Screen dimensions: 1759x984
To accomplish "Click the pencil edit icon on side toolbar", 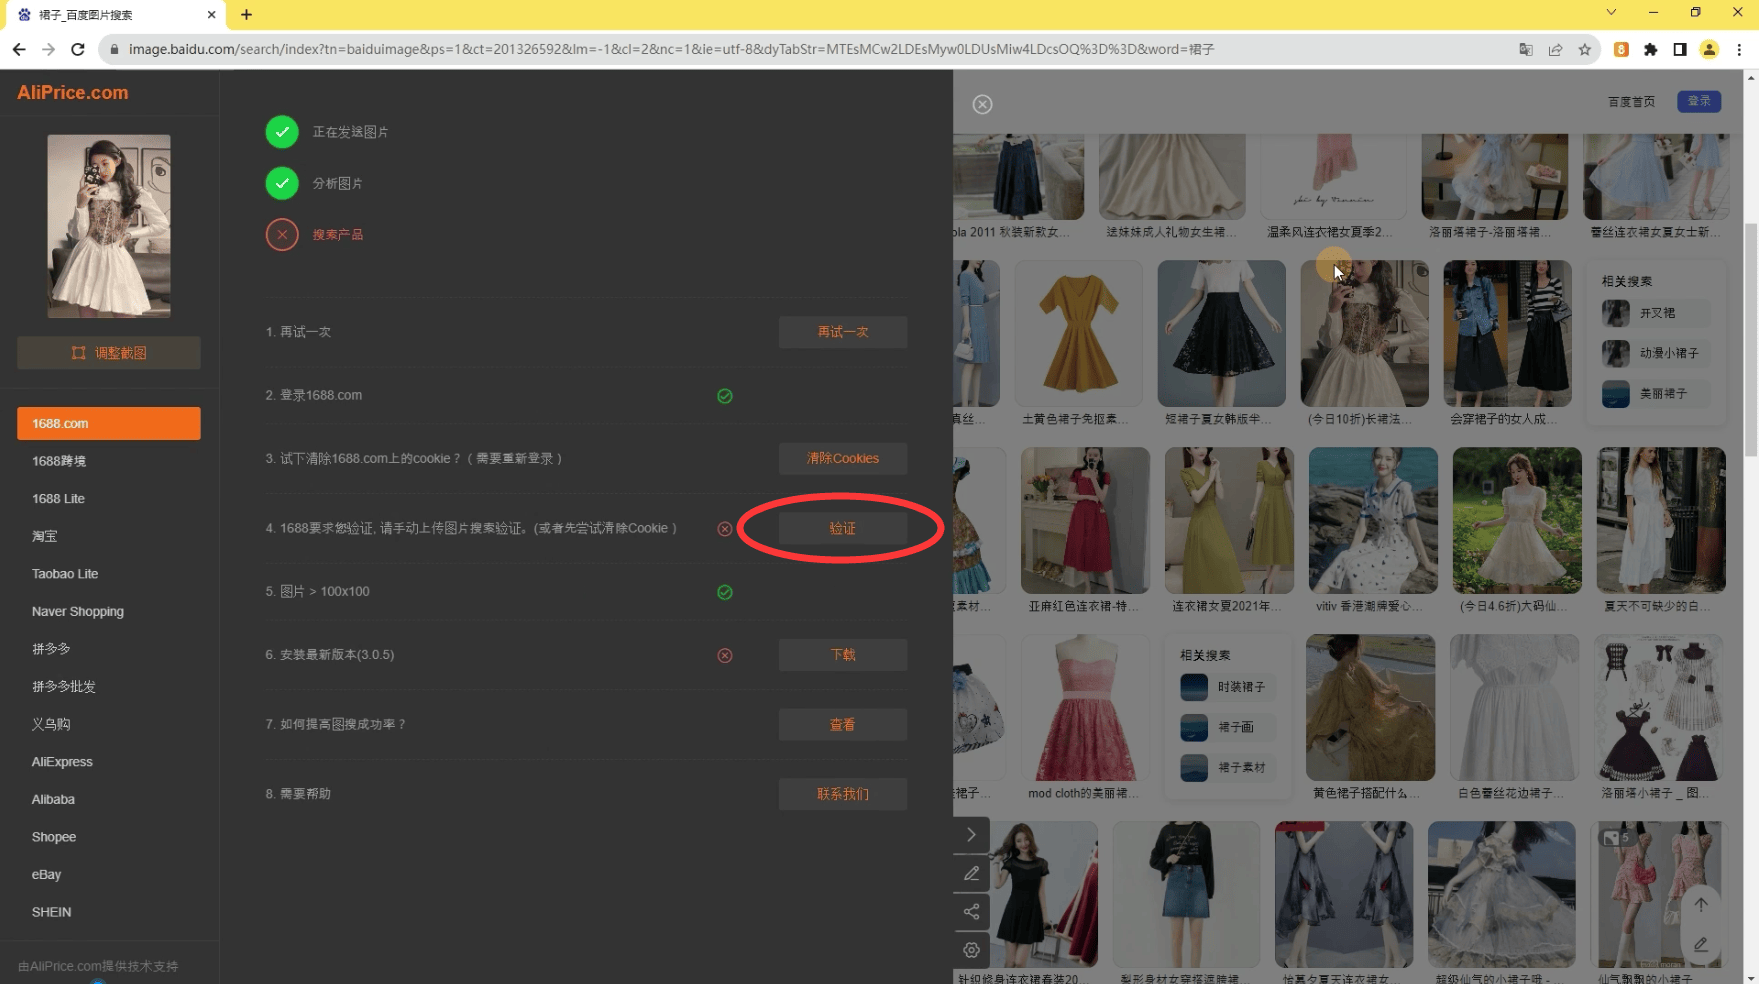I will pyautogui.click(x=971, y=873).
